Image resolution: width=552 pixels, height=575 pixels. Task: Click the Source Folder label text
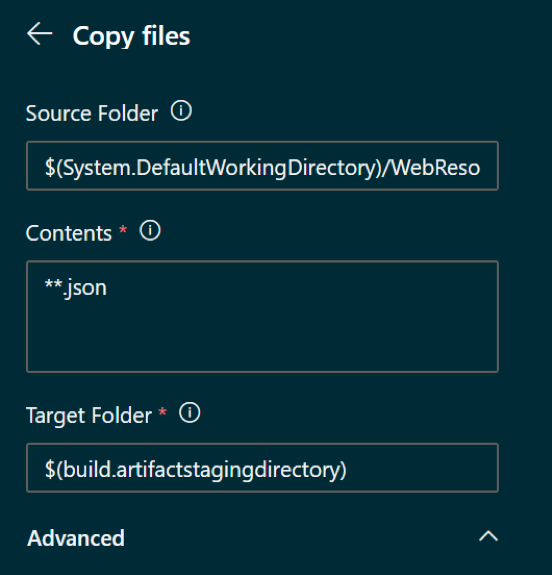click(92, 113)
